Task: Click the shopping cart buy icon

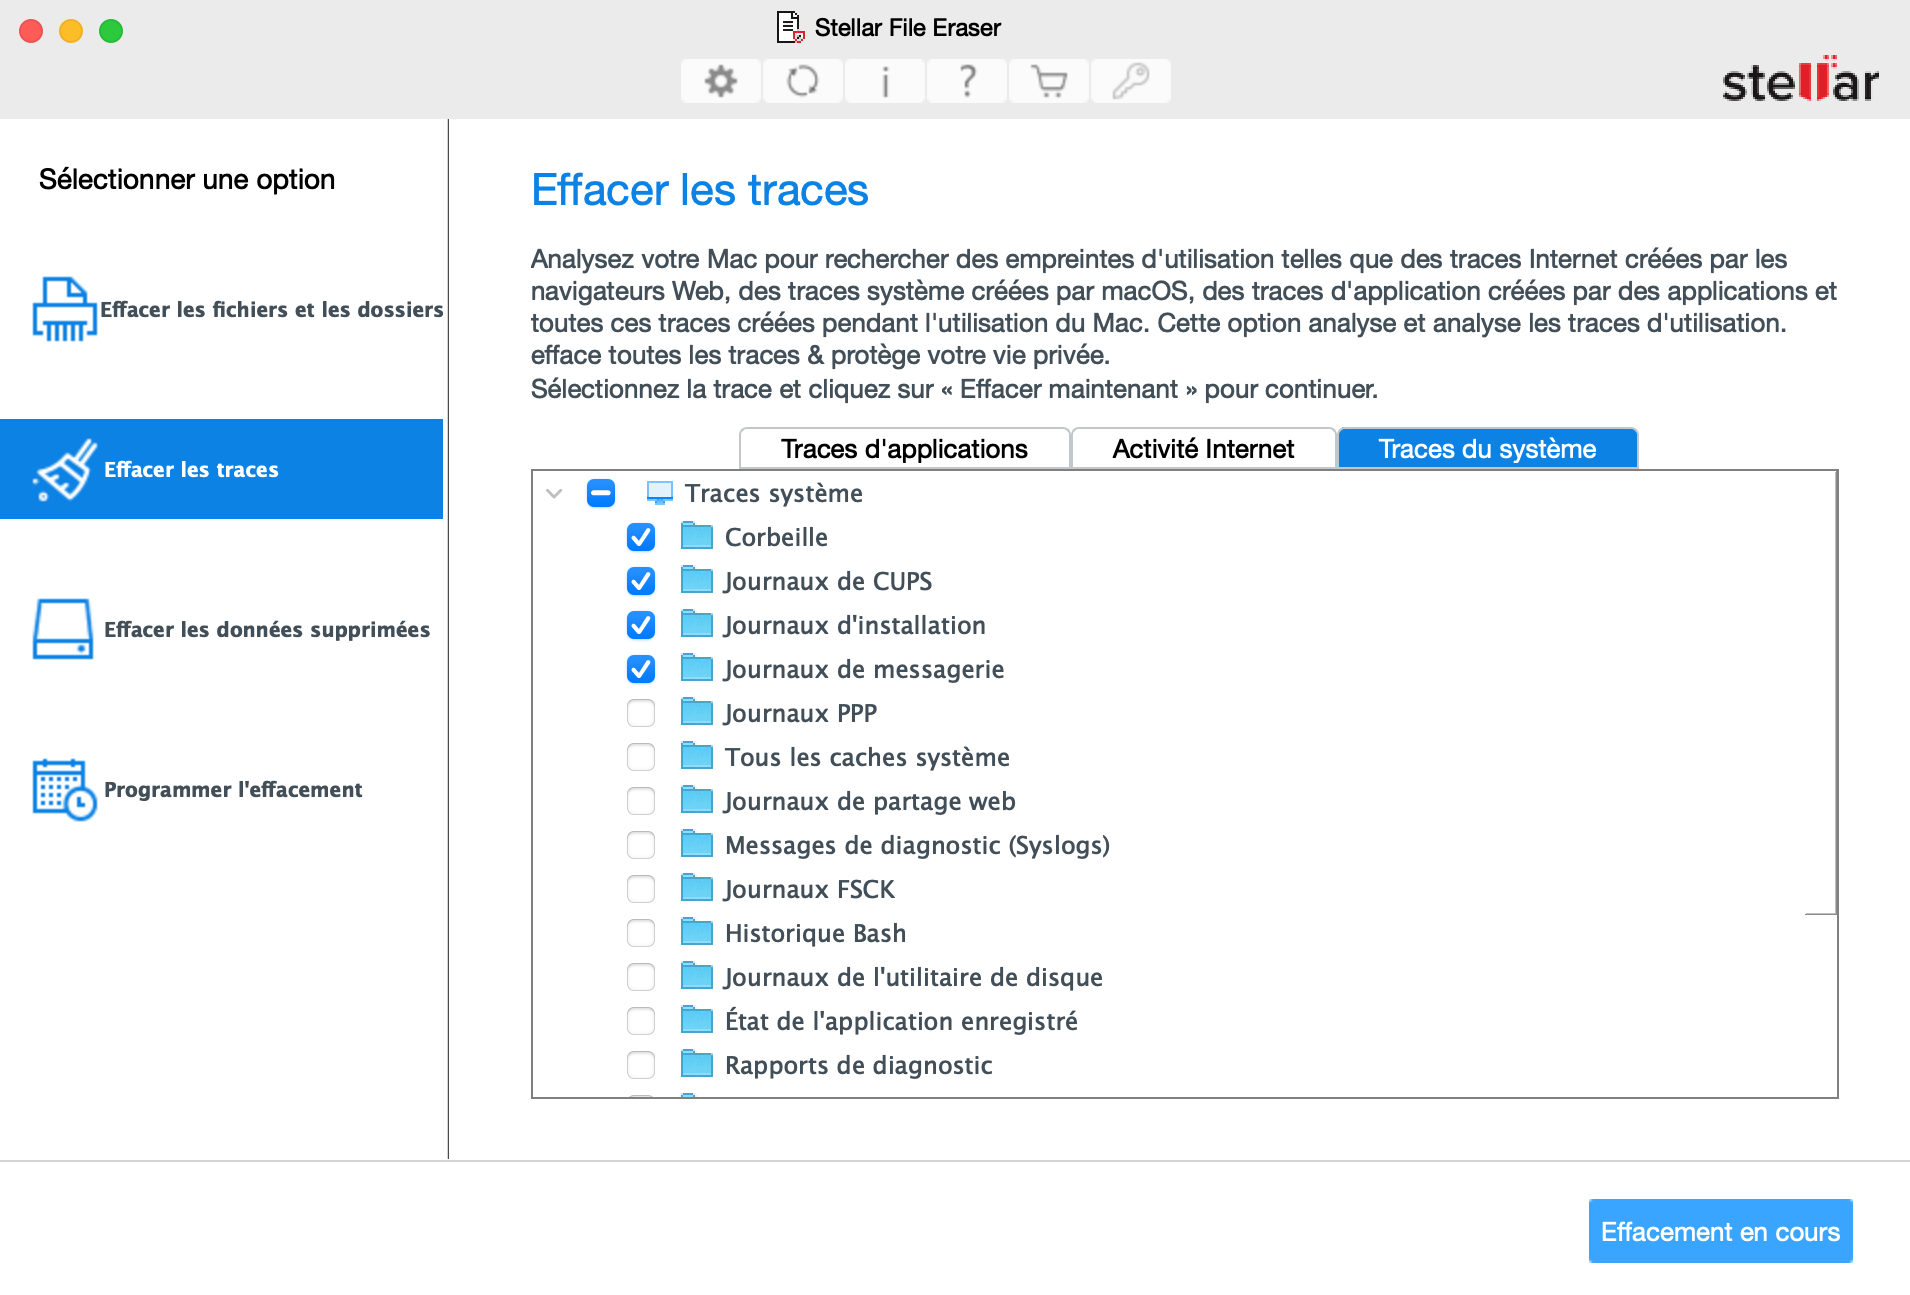Action: (x=1049, y=81)
